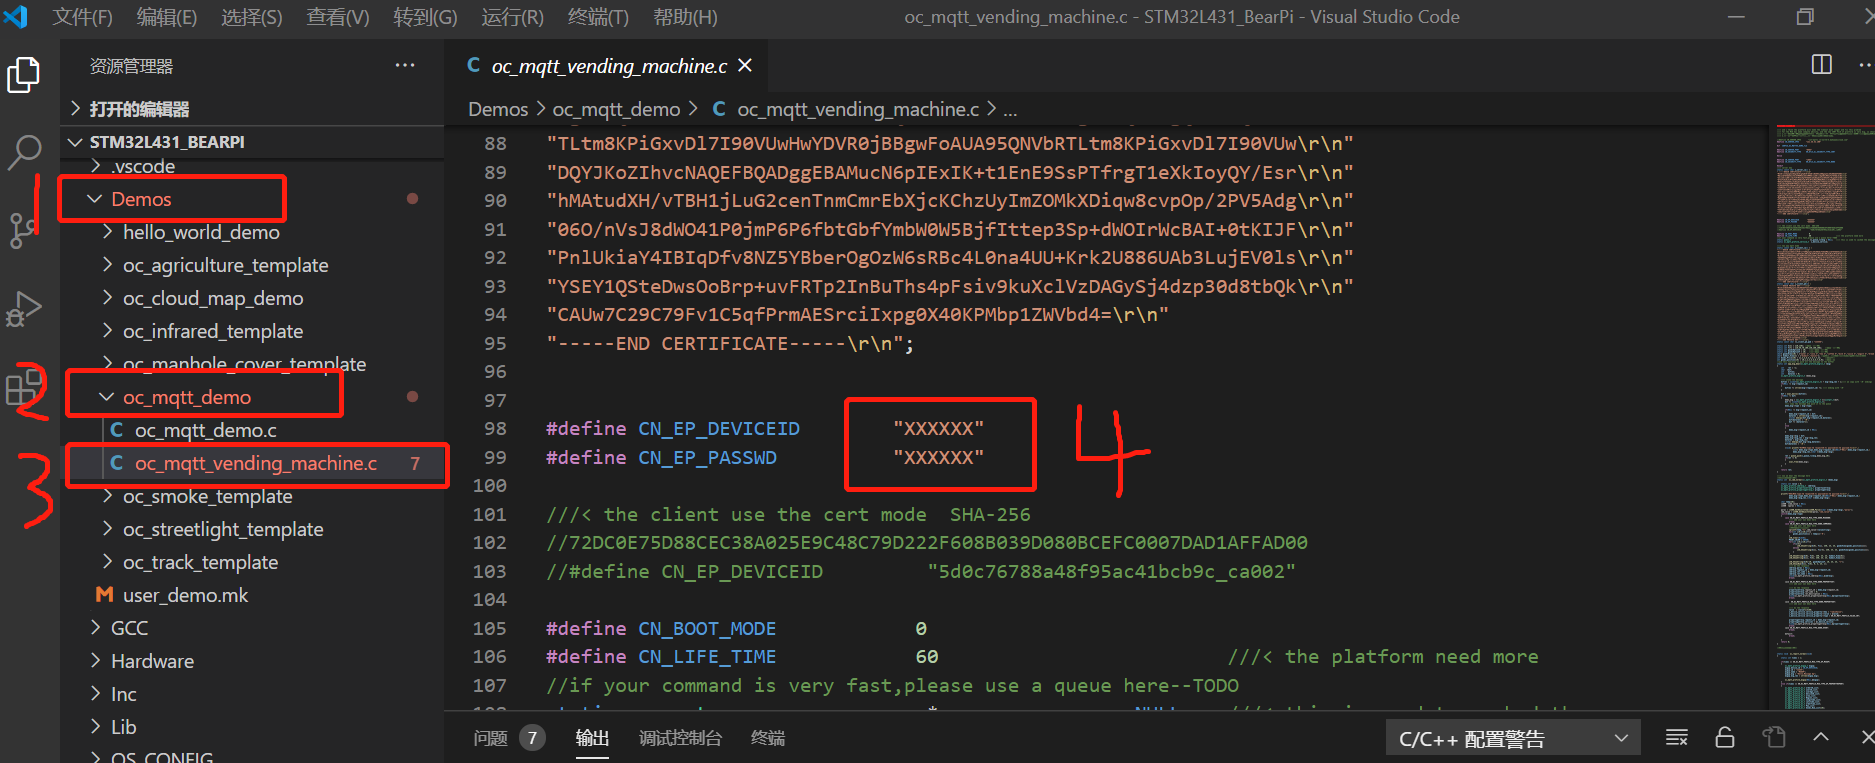Open the 查看(V) menu
The height and width of the screenshot is (763, 1875).
click(338, 17)
